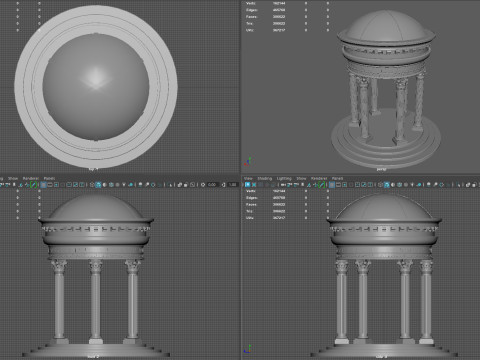
Task: Click the Gamma icon in bottom-left toolbar
Action: click(x=224, y=185)
